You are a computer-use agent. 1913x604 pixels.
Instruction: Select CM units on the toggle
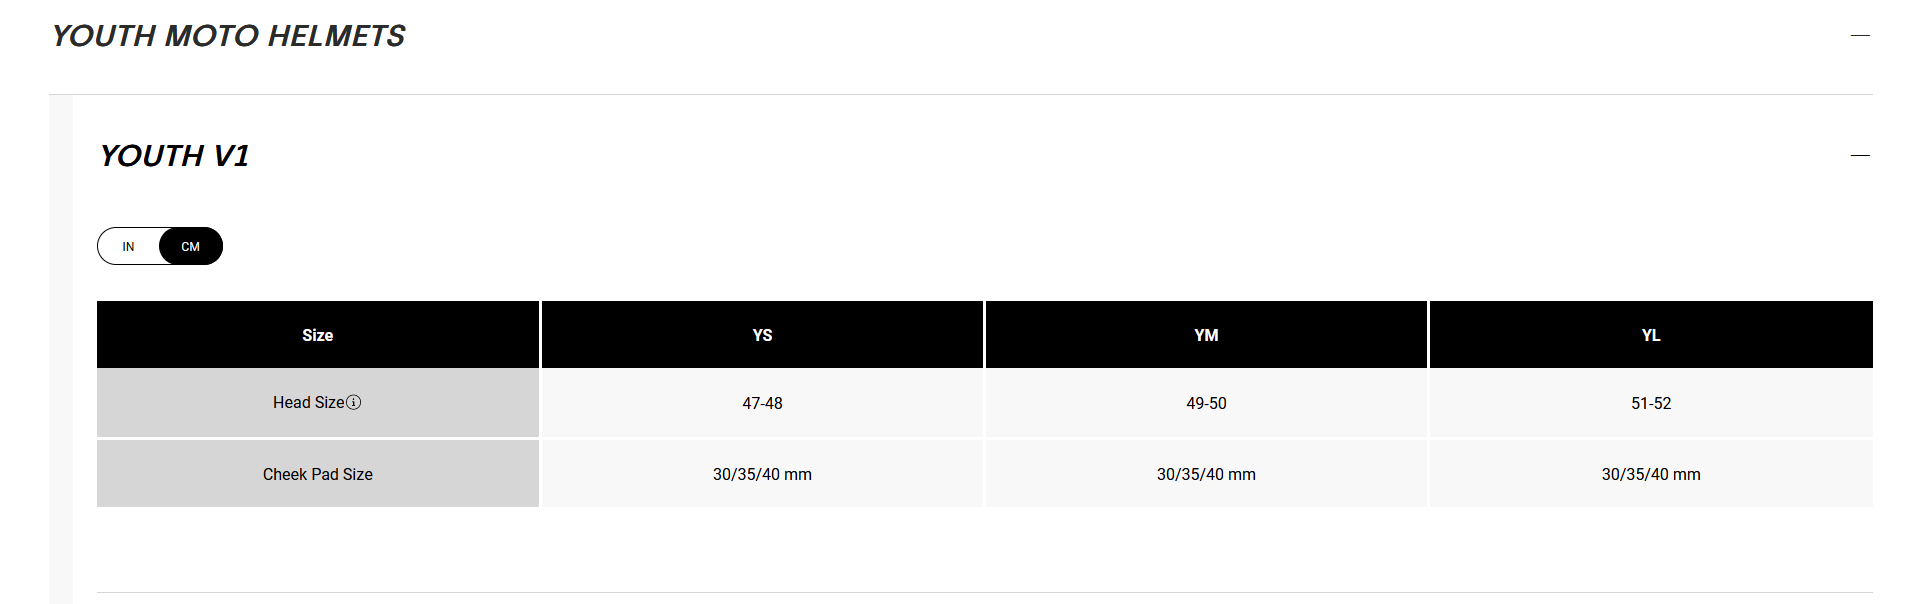click(190, 246)
